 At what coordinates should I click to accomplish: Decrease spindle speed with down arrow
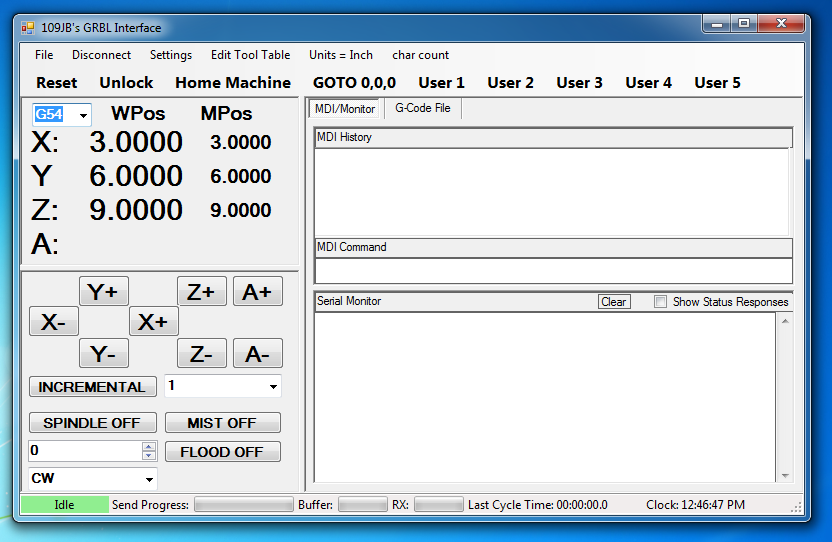pos(149,455)
